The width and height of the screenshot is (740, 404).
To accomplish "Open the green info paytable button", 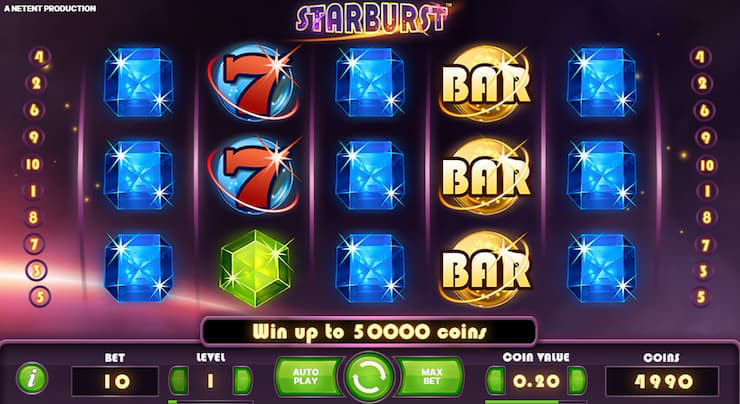I will [x=32, y=378].
